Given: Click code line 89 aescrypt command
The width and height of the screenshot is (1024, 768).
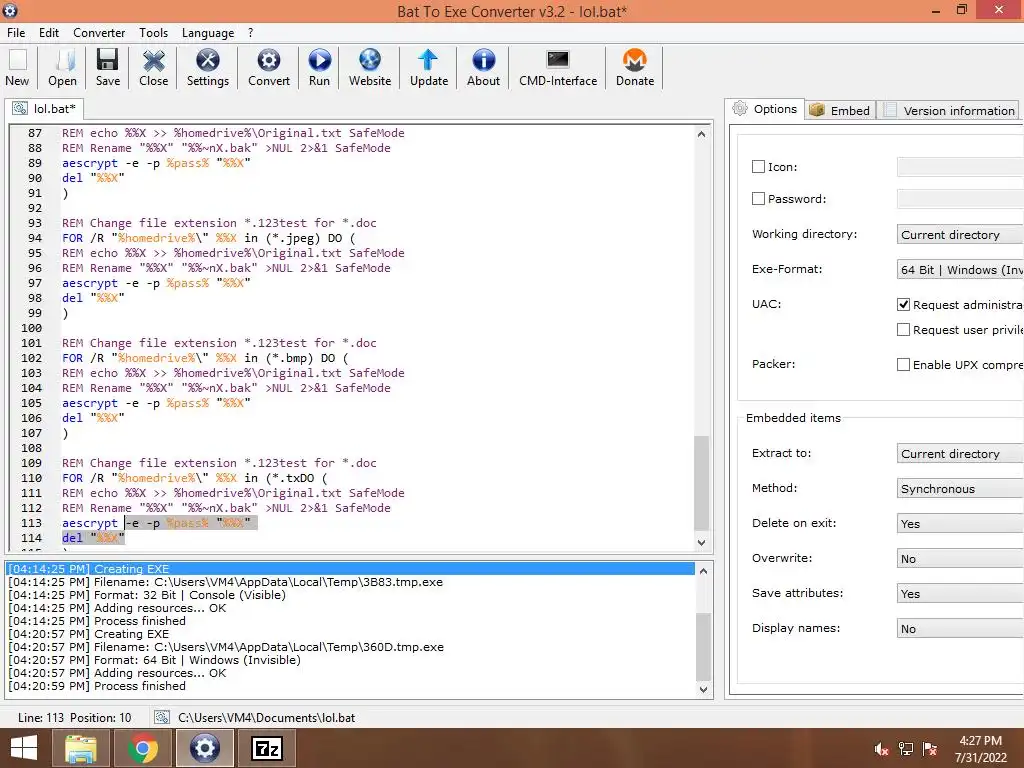Looking at the screenshot, I should pos(156,163).
